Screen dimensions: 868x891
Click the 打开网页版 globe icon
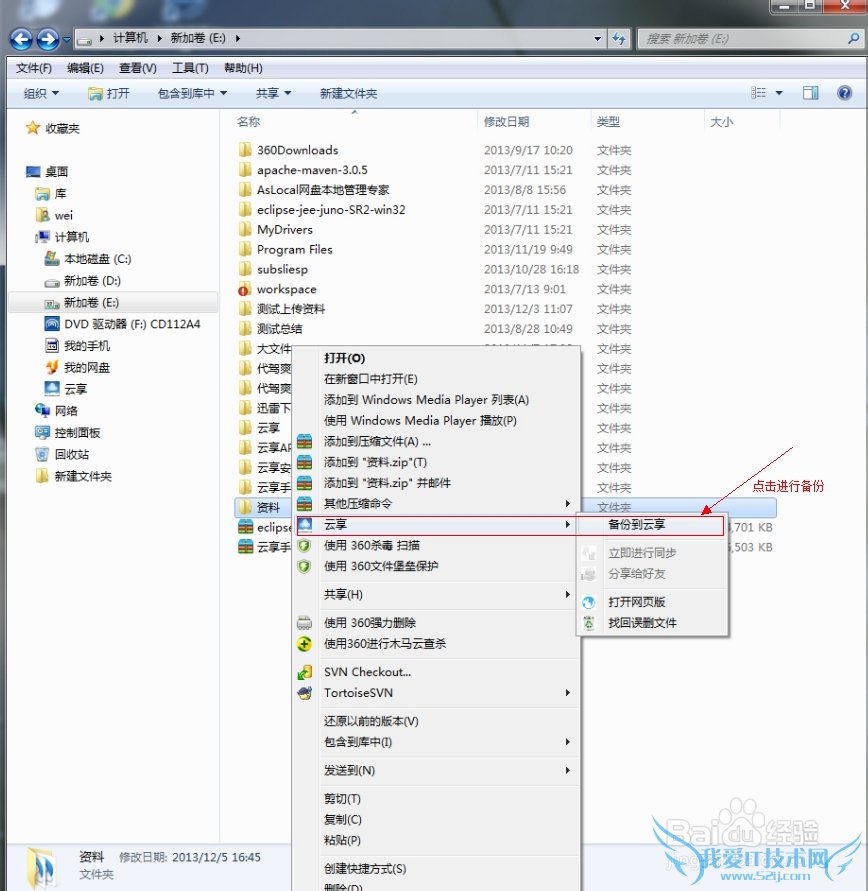[589, 602]
